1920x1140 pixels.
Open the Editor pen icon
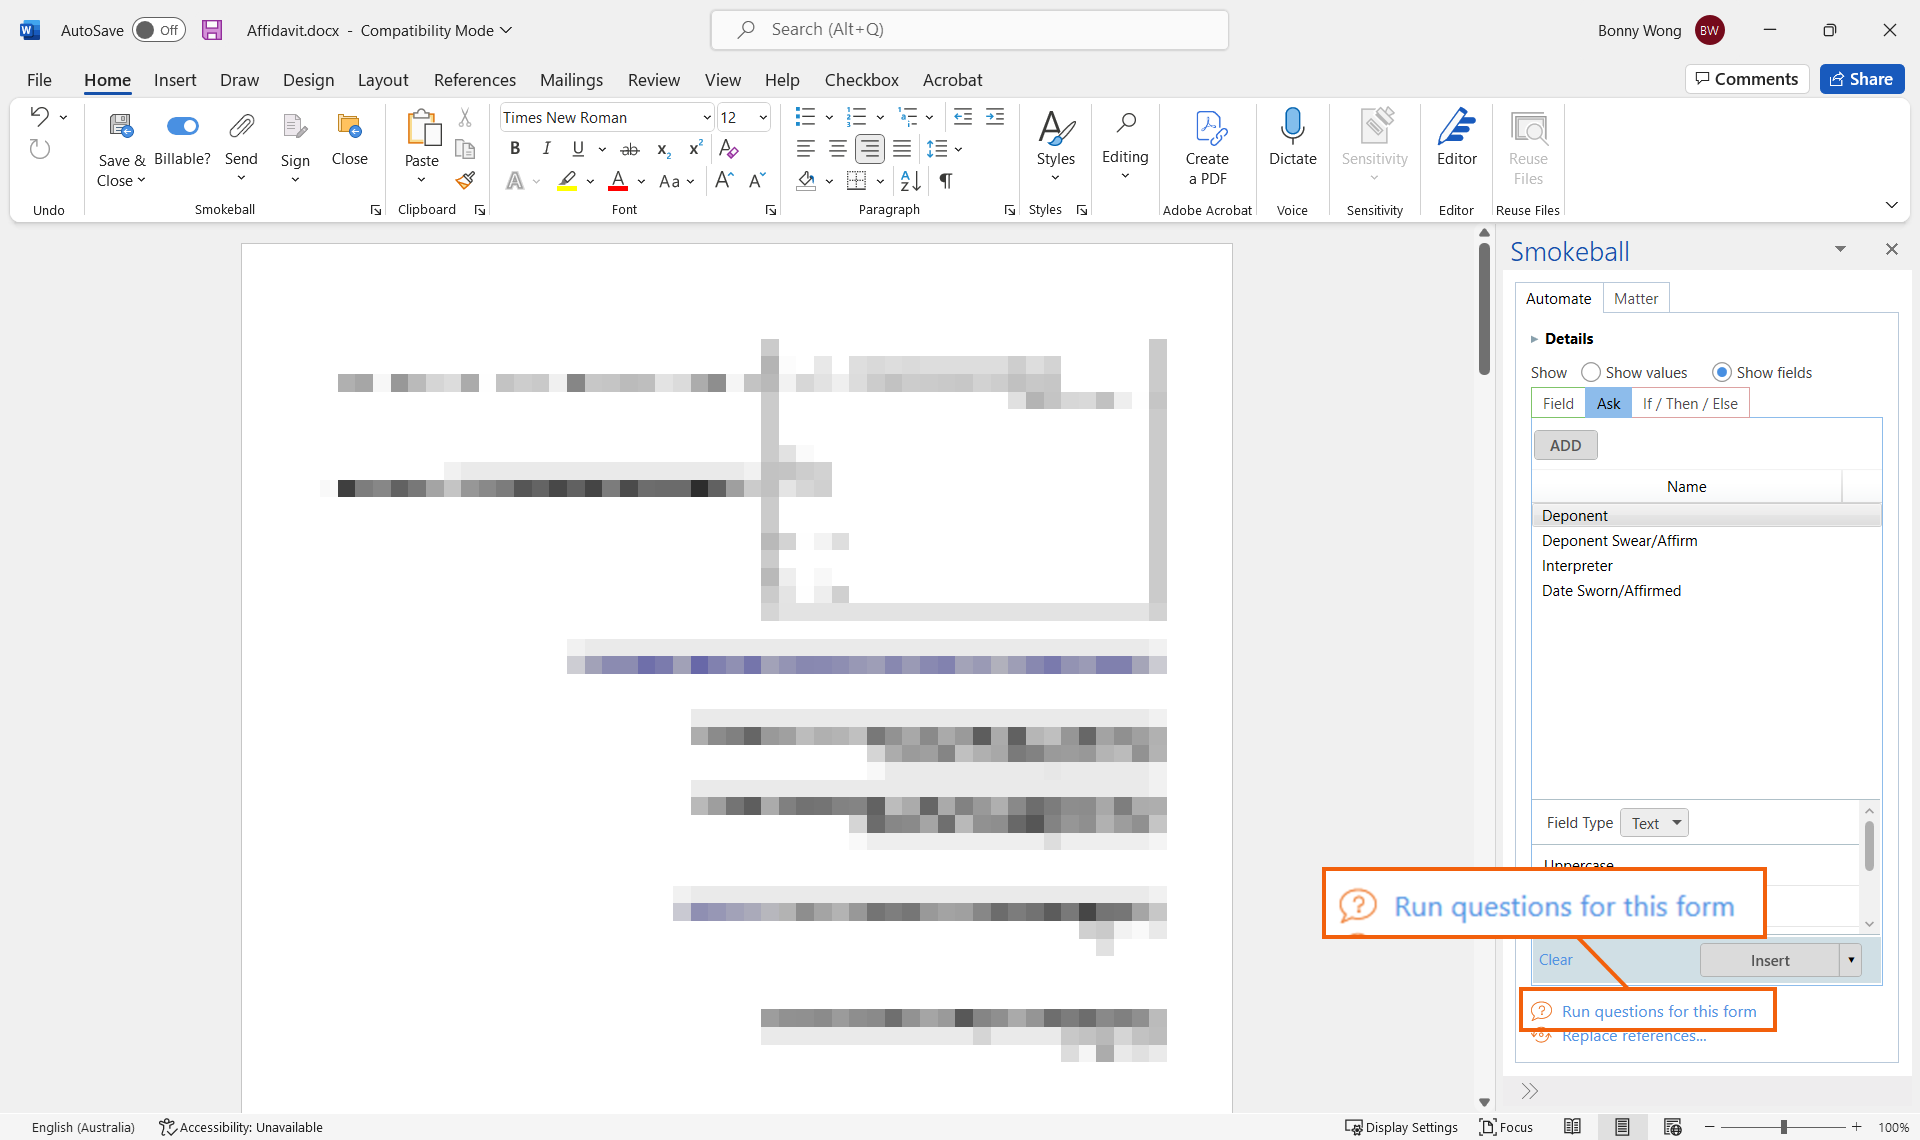pyautogui.click(x=1456, y=126)
